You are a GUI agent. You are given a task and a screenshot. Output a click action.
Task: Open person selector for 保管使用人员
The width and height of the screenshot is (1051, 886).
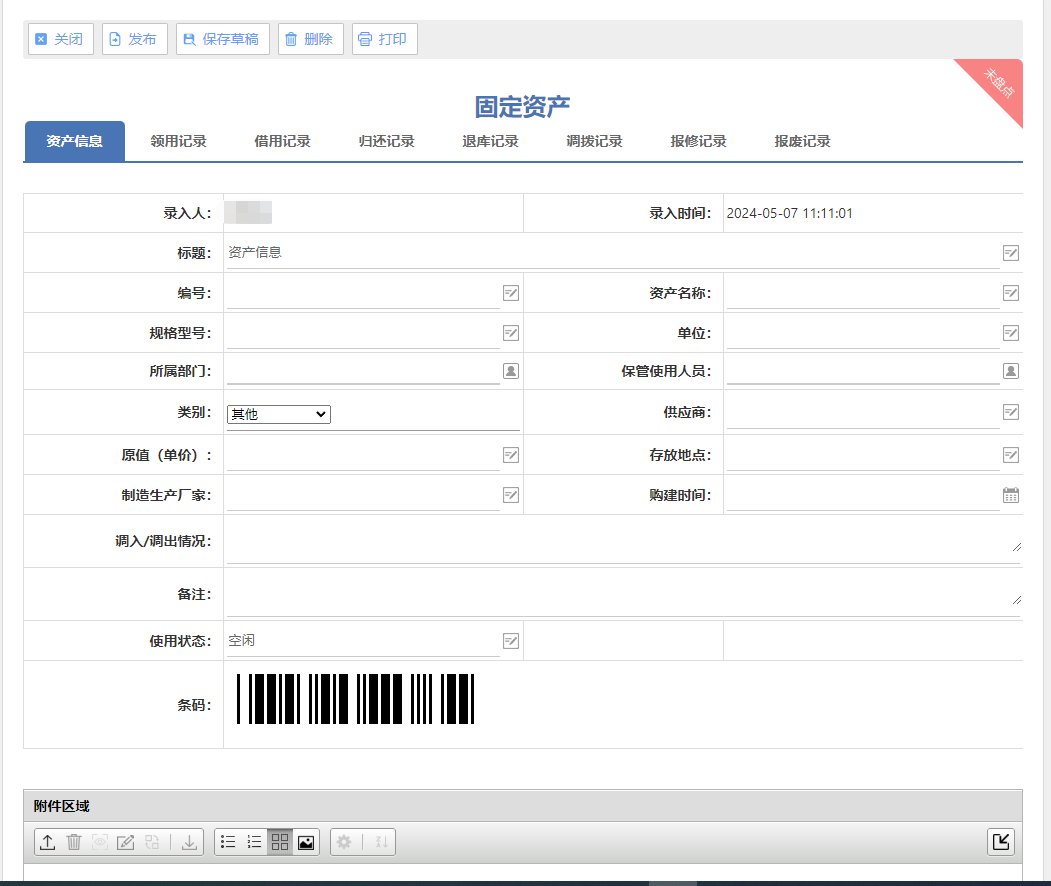point(1011,371)
